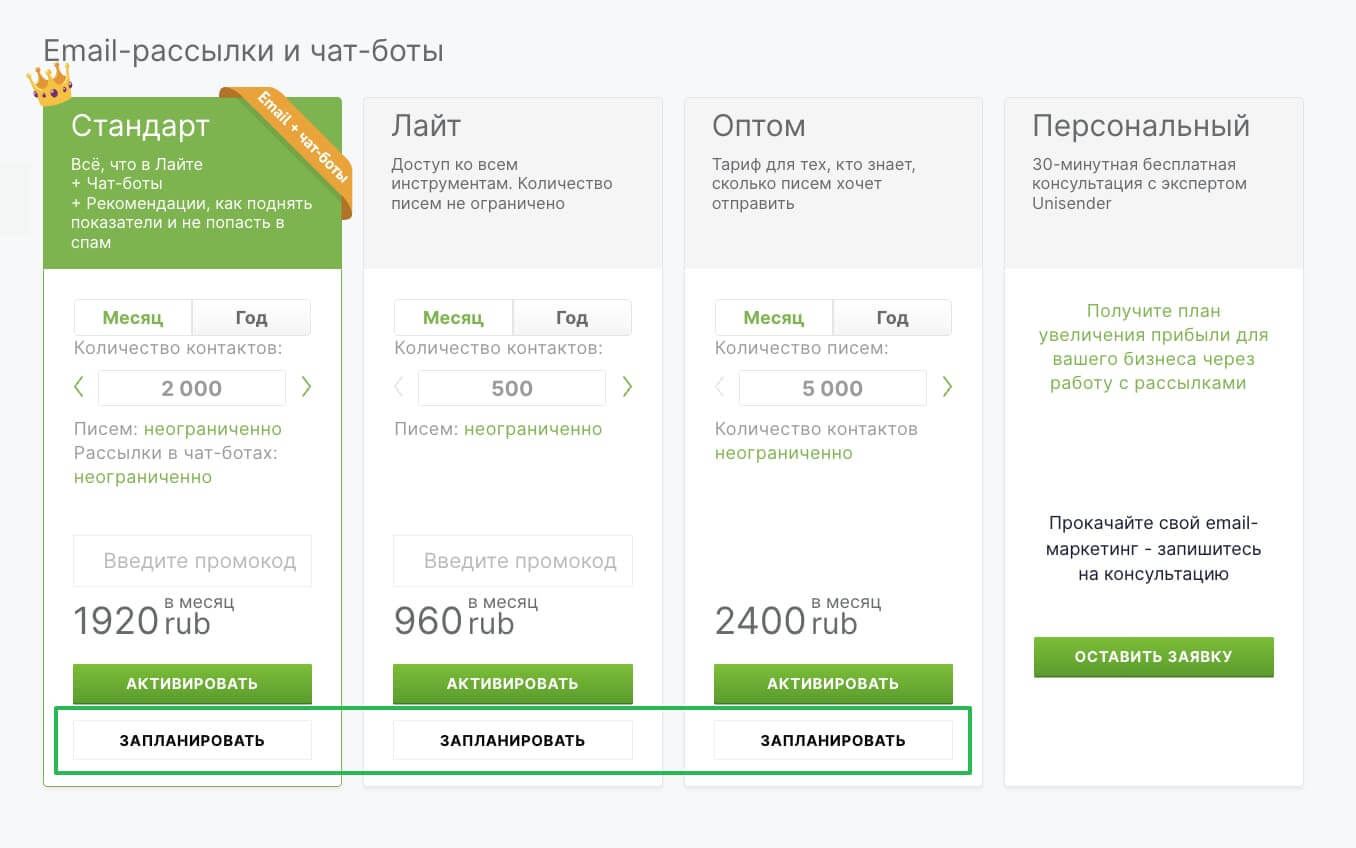Select Год billing in Стандарт plan
This screenshot has width=1356, height=848.
coord(251,318)
